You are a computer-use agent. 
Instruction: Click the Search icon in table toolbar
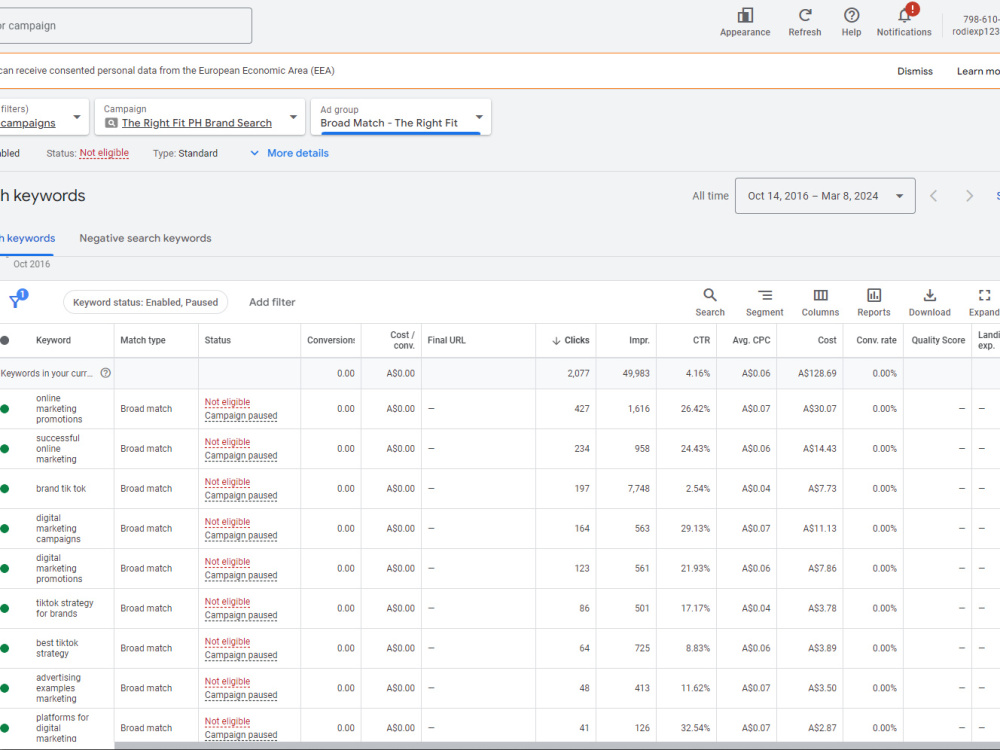(709, 295)
